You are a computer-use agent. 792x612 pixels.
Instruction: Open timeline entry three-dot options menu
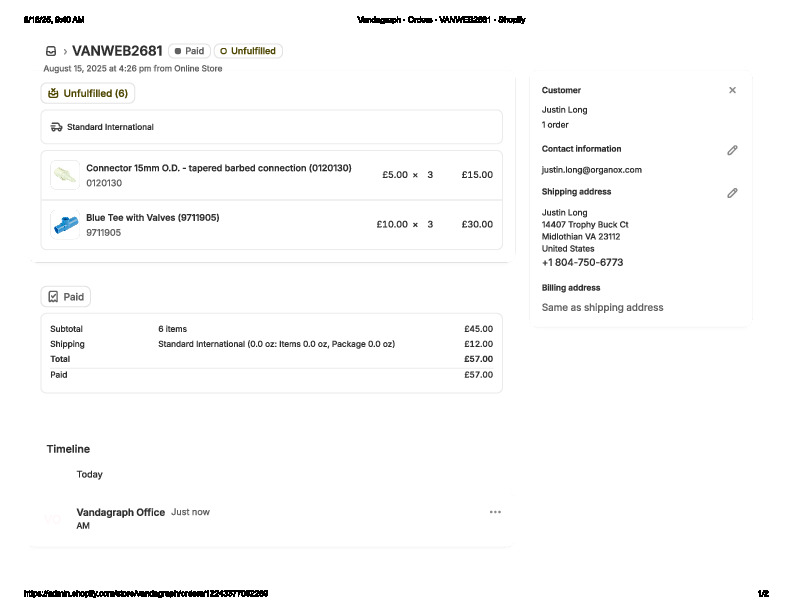pyautogui.click(x=495, y=512)
